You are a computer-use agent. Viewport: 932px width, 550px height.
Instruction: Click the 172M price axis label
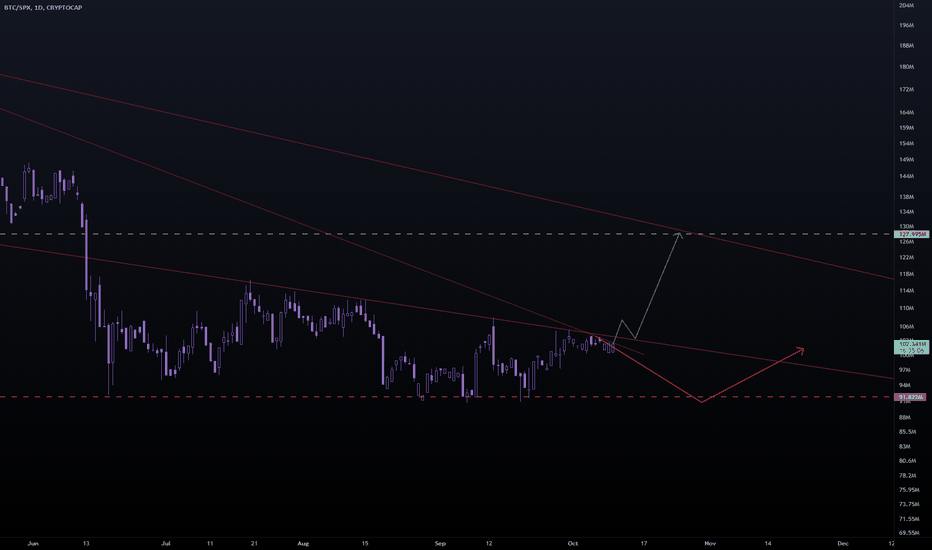(906, 90)
